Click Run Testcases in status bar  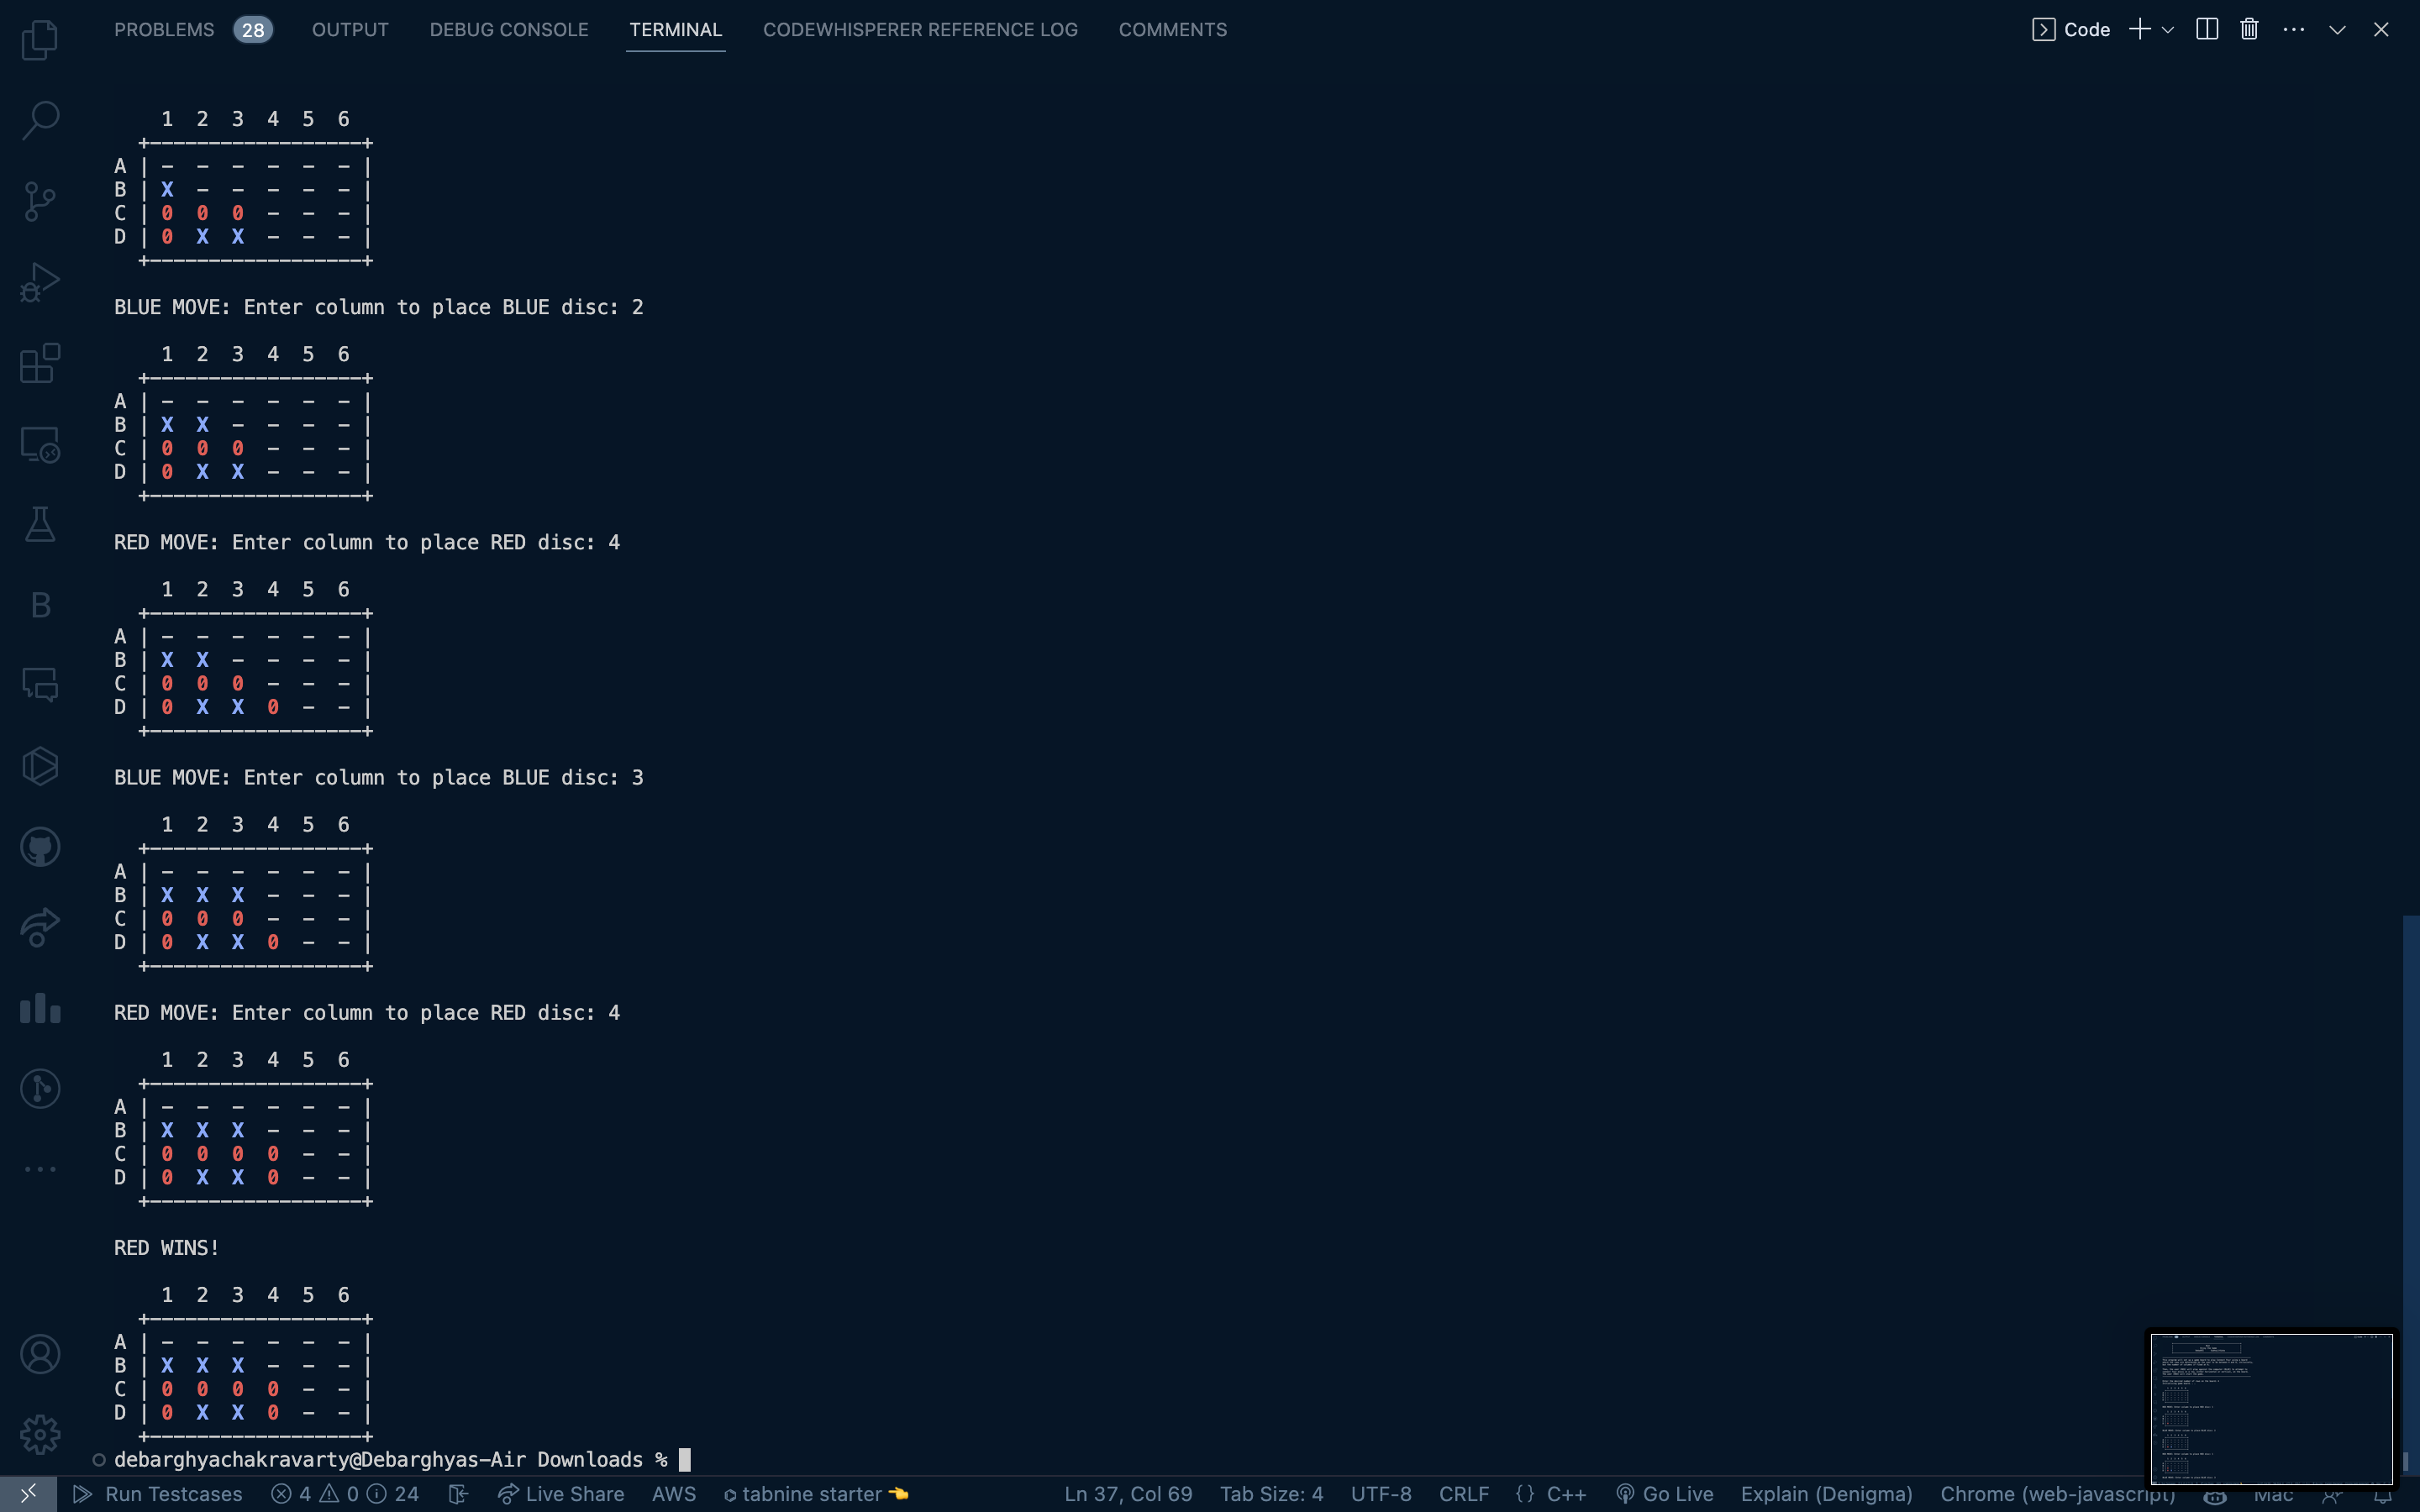click(x=158, y=1494)
